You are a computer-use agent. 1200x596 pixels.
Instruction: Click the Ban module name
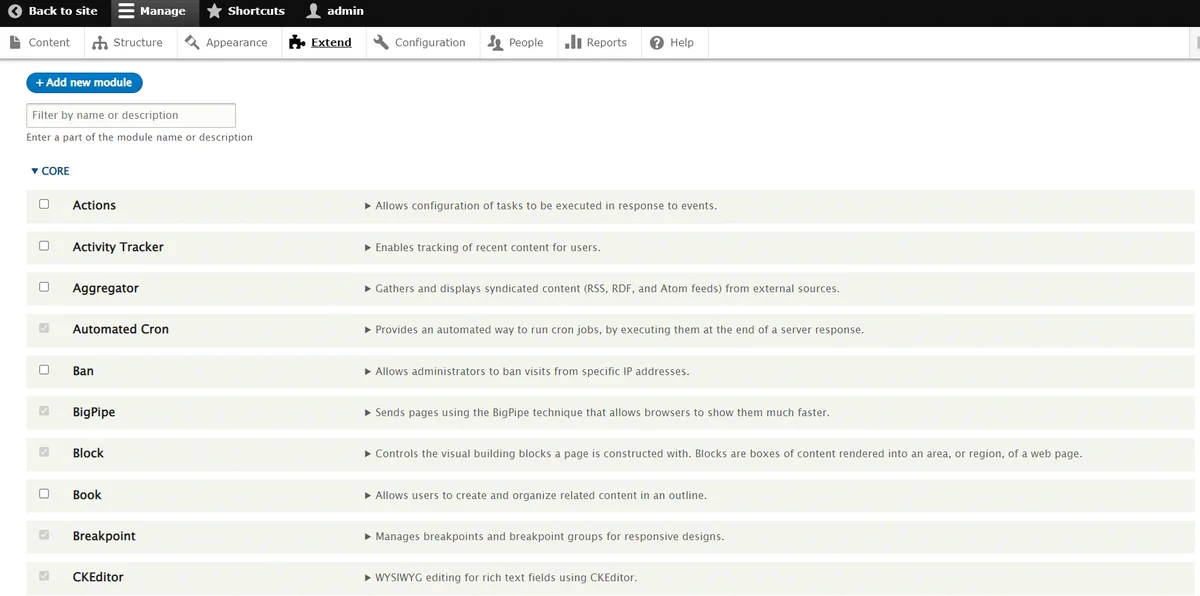[x=83, y=371]
